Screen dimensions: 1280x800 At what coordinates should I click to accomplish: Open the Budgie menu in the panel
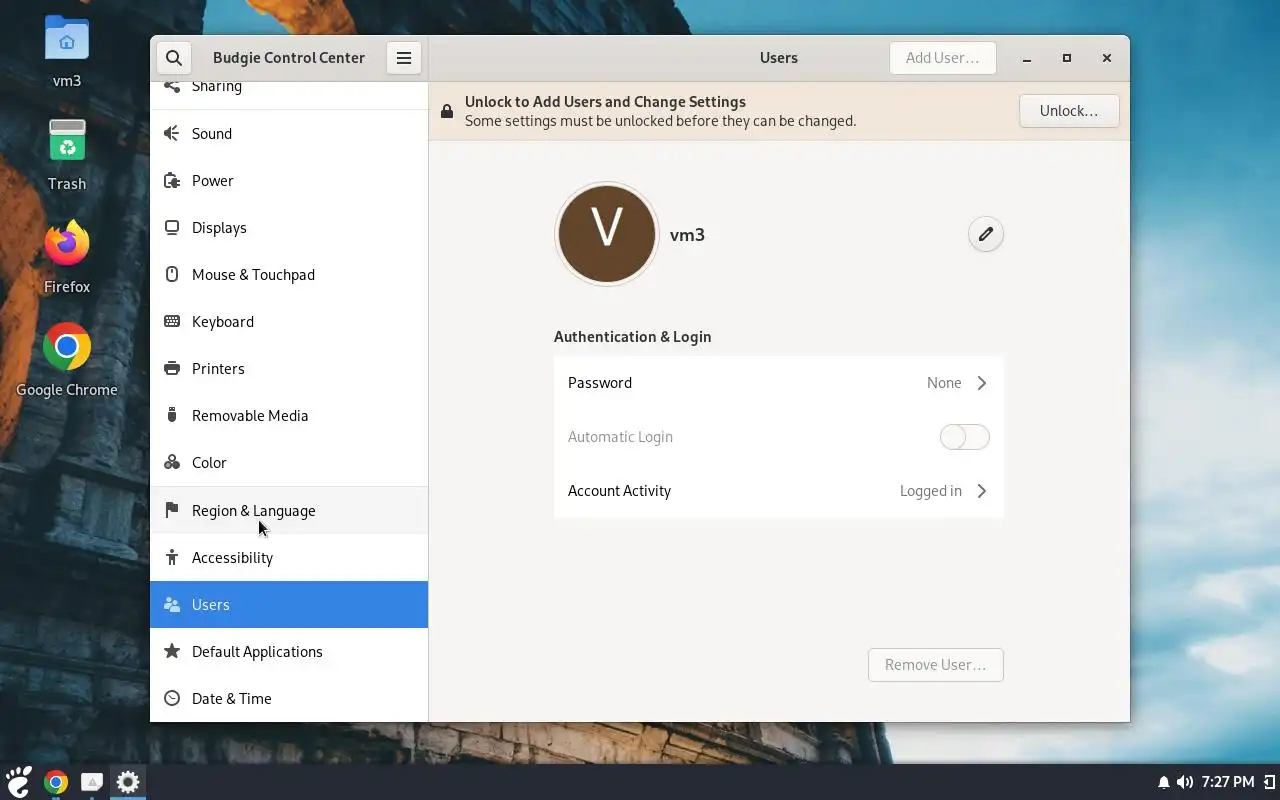(x=19, y=782)
